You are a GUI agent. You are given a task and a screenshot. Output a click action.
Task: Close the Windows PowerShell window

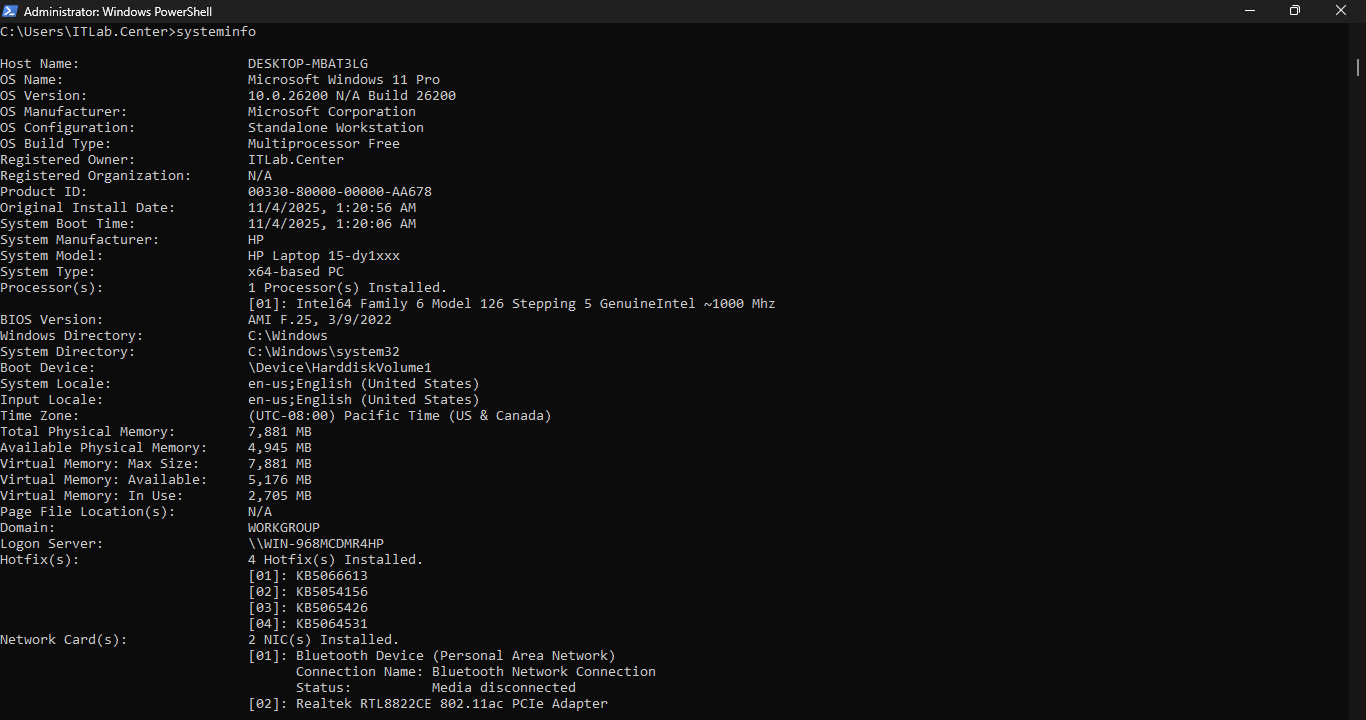[1341, 11]
